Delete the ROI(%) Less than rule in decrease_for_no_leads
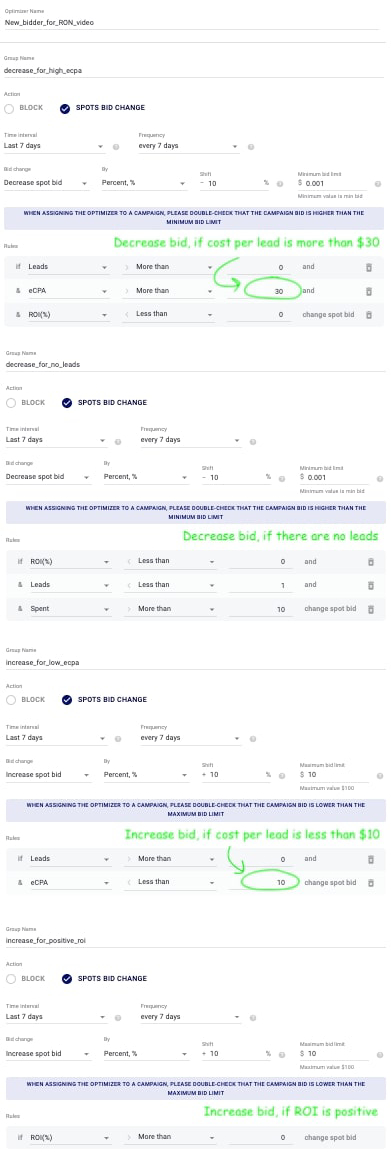 tap(371, 561)
